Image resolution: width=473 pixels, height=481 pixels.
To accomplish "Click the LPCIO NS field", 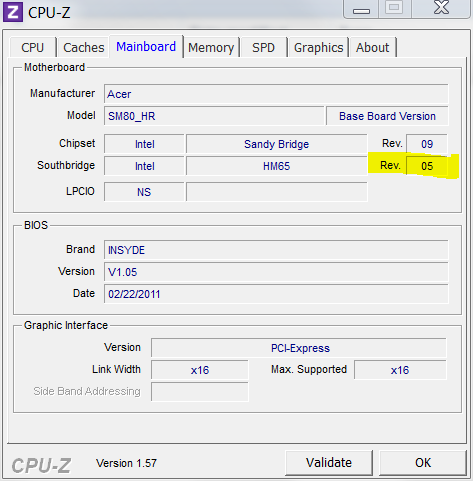I will coord(144,192).
